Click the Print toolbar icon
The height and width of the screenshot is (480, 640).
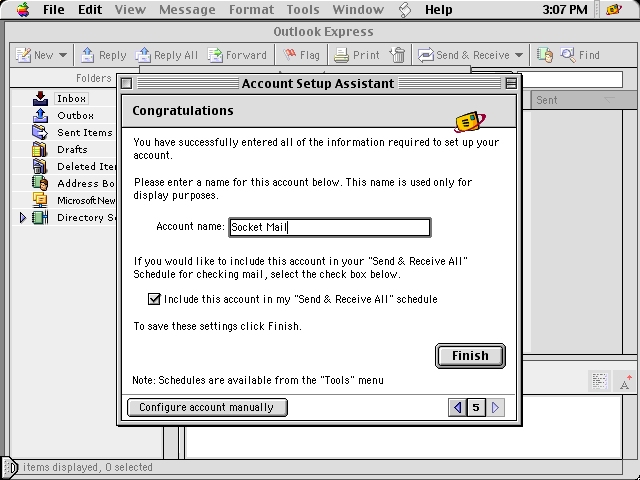click(x=341, y=55)
